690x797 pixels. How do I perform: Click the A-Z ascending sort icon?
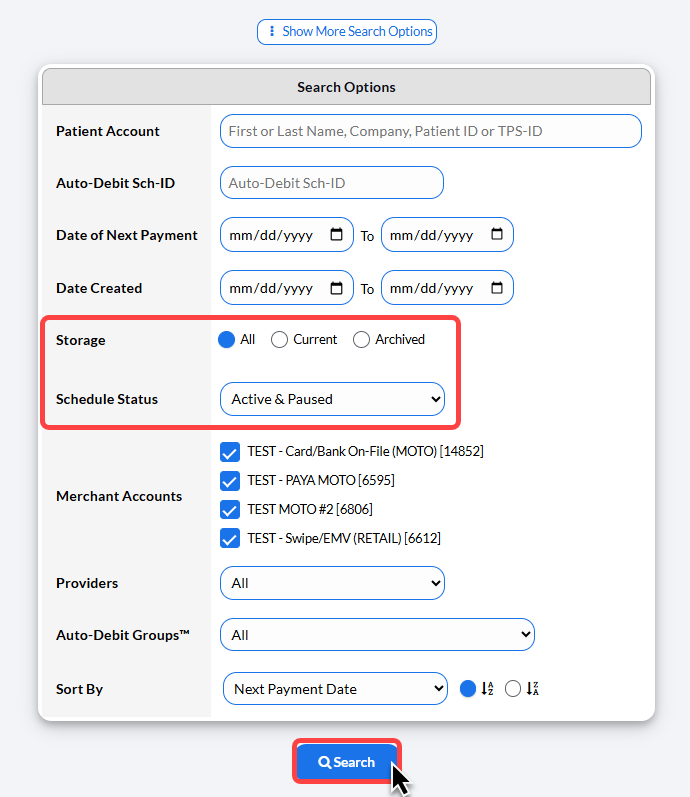pos(487,689)
